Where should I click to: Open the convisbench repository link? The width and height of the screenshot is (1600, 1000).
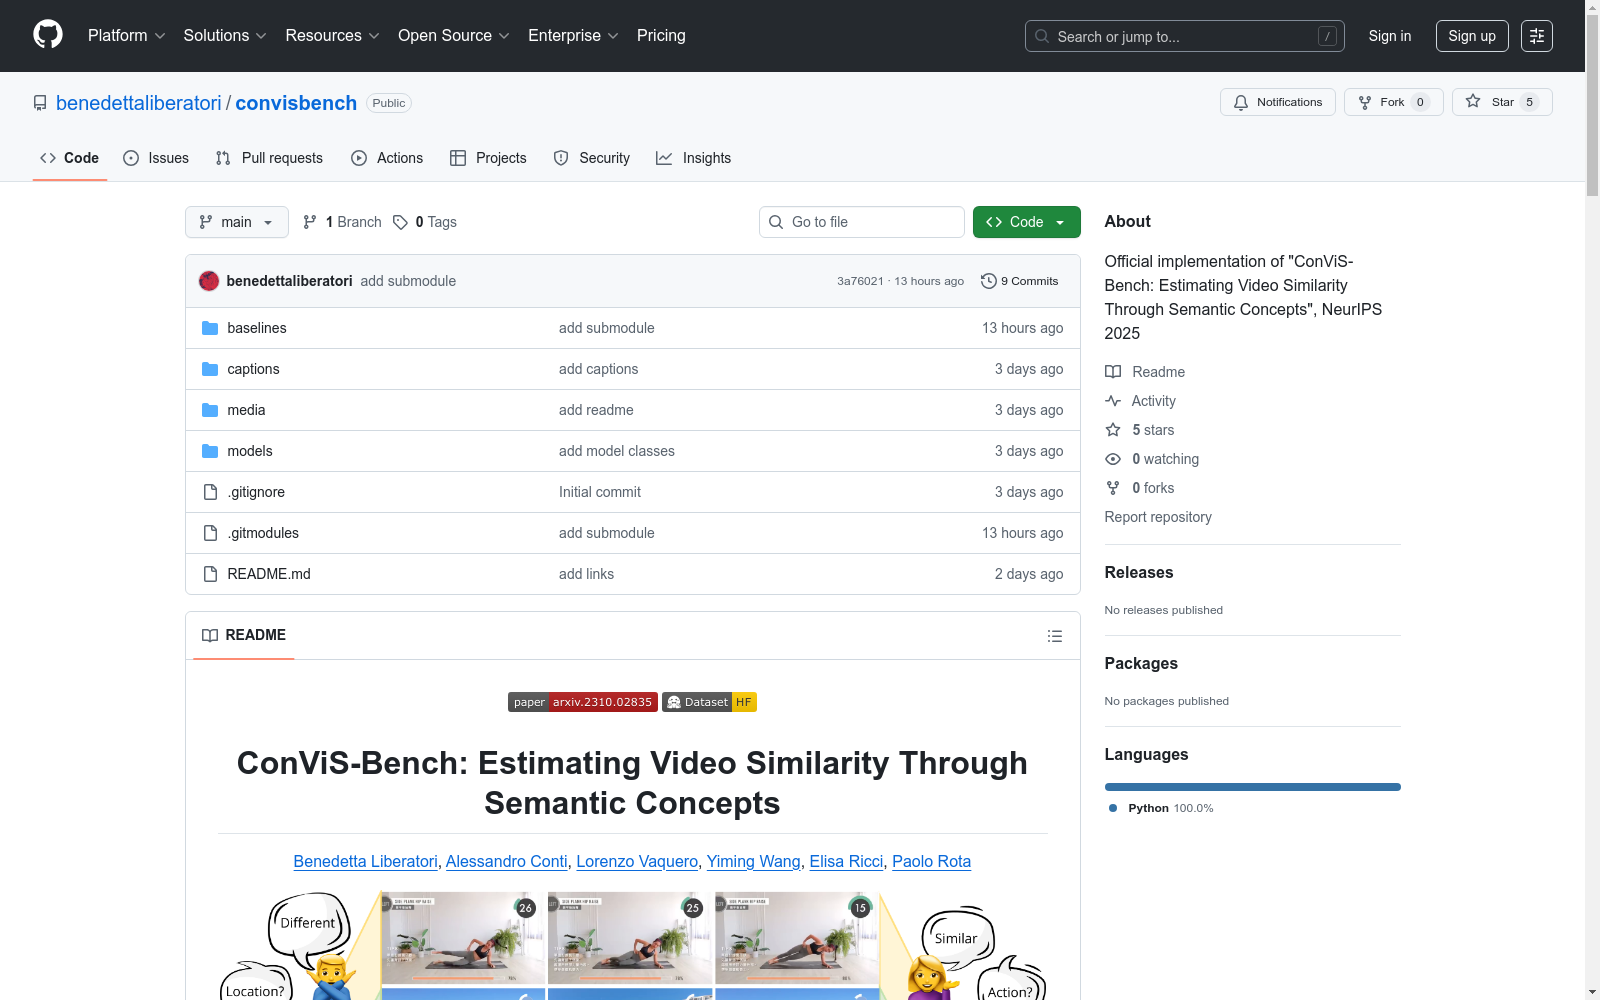[x=296, y=103]
